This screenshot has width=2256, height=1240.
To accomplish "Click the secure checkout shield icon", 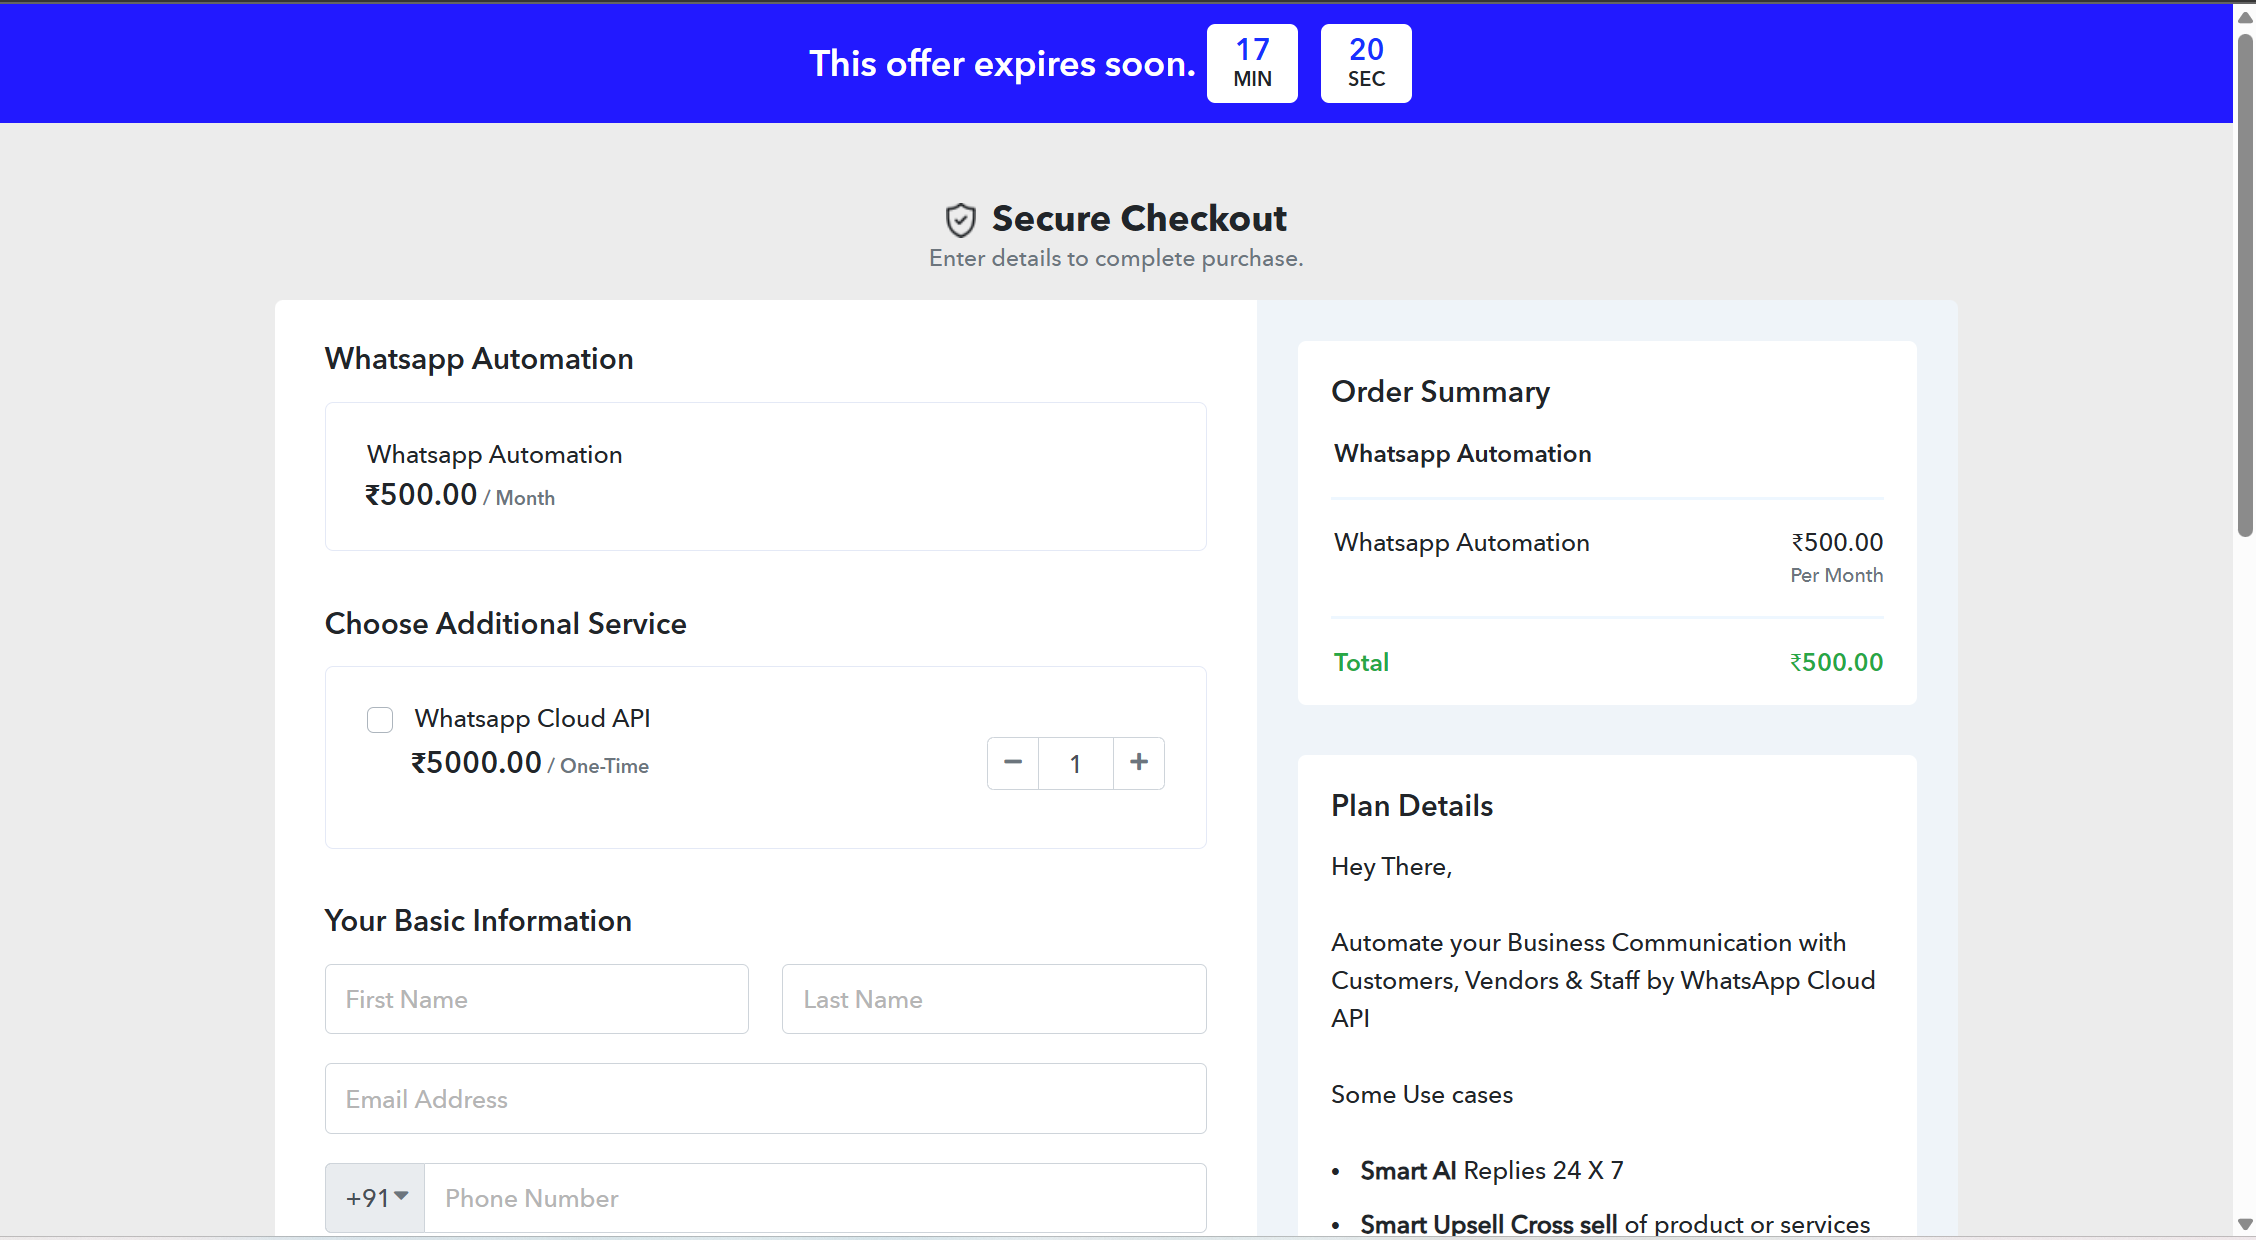I will click(x=960, y=220).
